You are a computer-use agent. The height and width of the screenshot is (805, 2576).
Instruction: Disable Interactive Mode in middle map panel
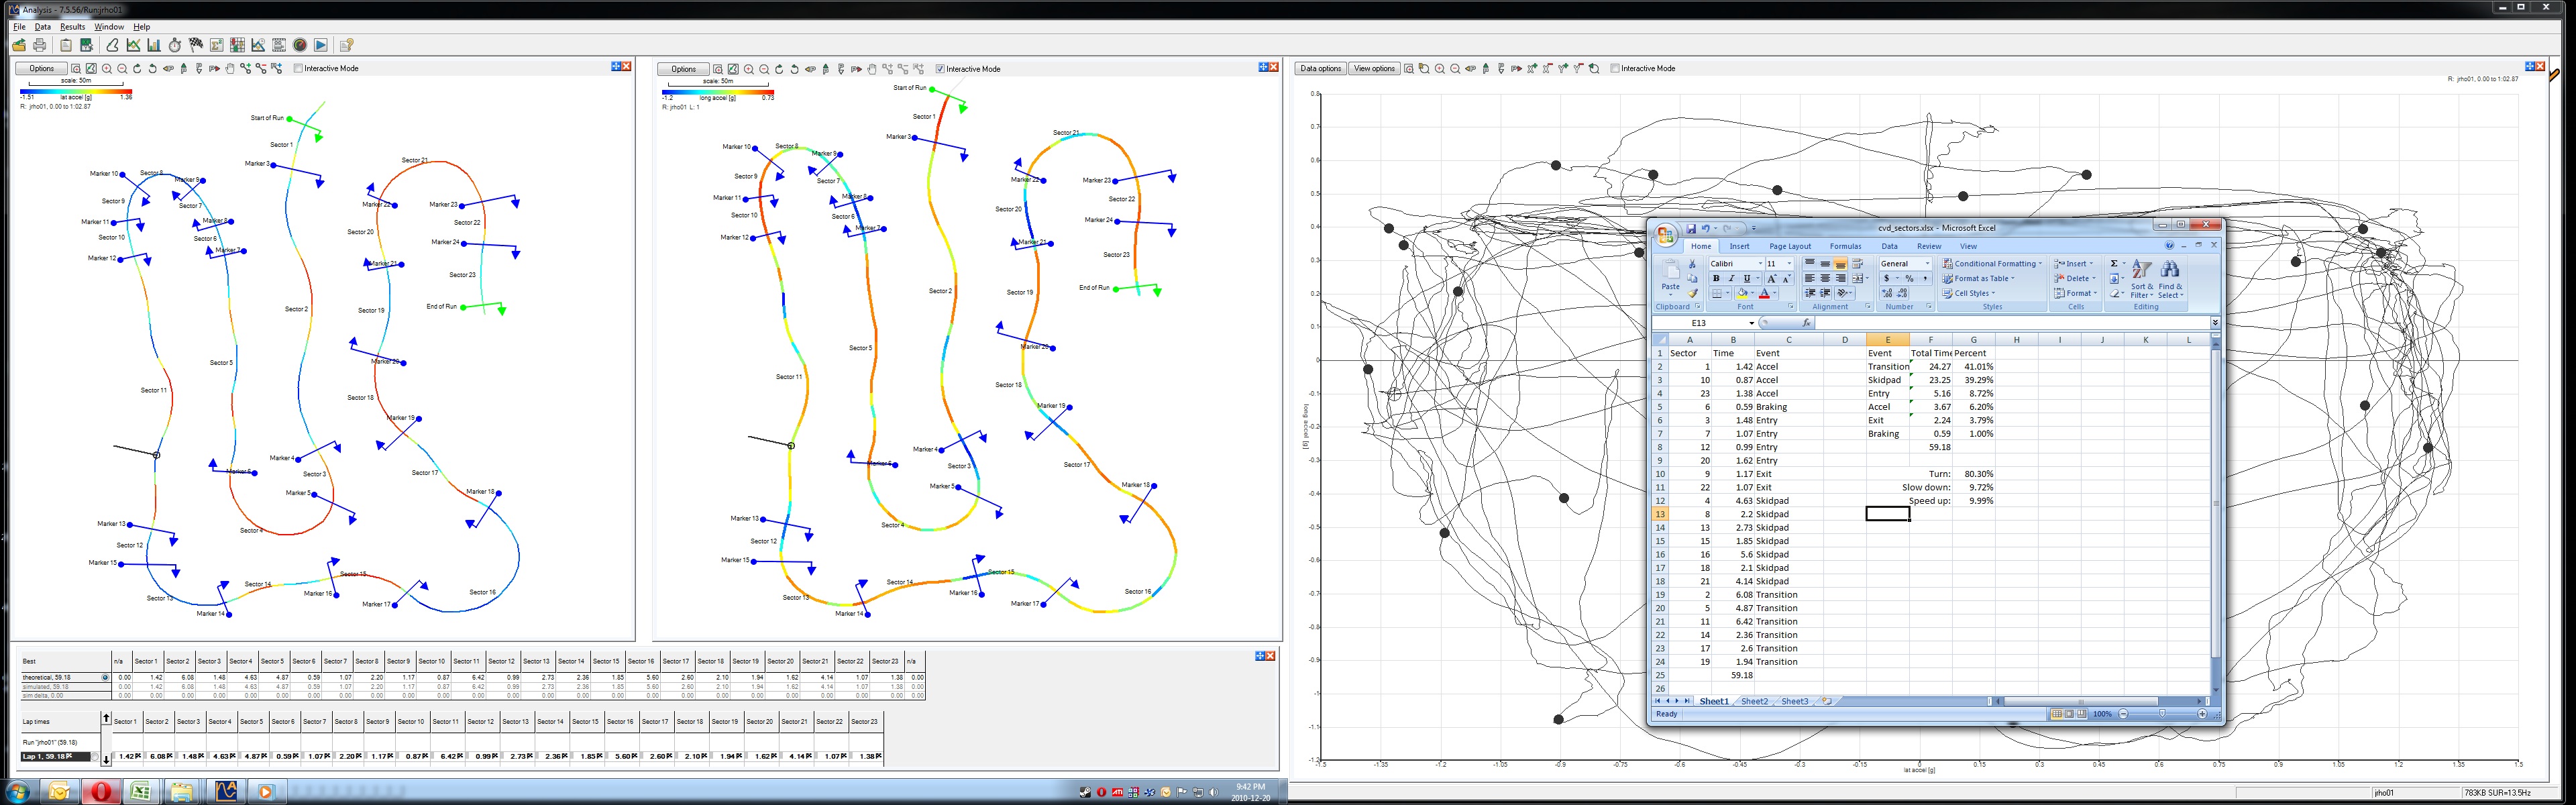(x=940, y=69)
